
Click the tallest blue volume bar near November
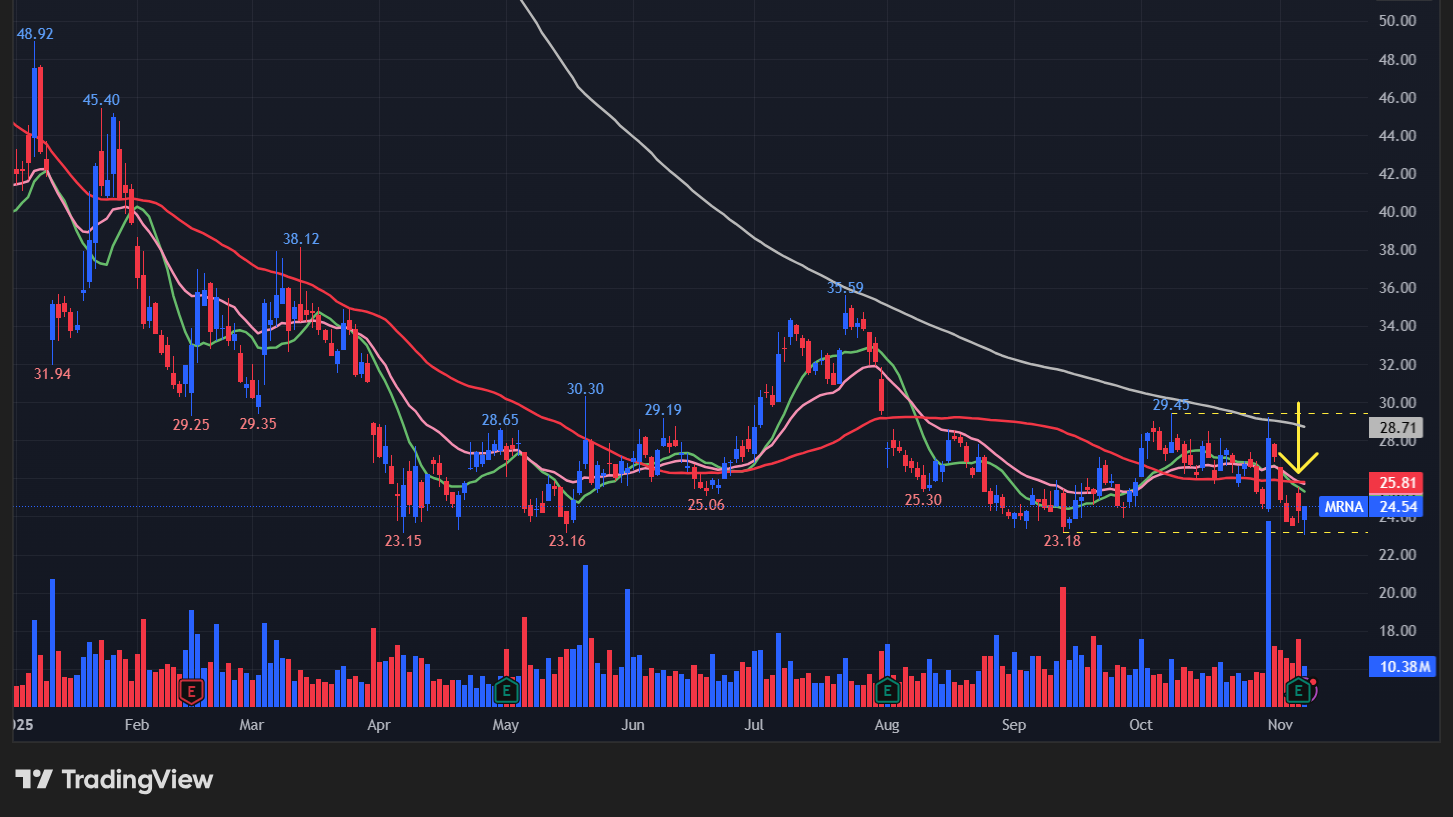pos(1269,600)
